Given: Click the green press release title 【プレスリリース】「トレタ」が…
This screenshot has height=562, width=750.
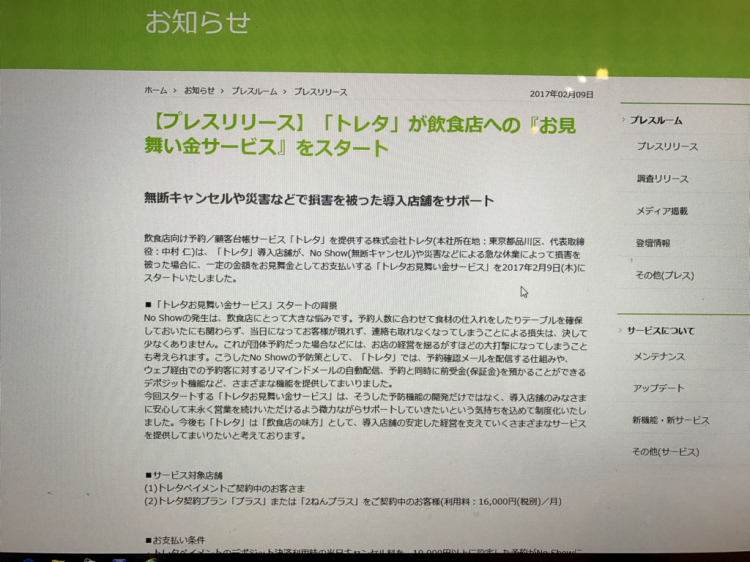Looking at the screenshot, I should (360, 136).
